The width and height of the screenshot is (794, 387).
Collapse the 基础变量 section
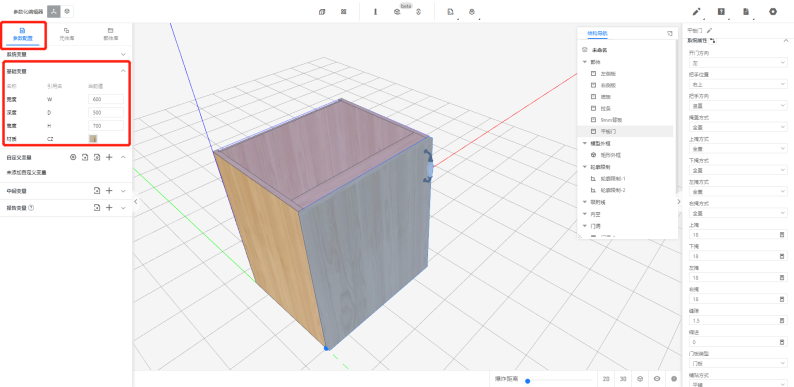(123, 71)
